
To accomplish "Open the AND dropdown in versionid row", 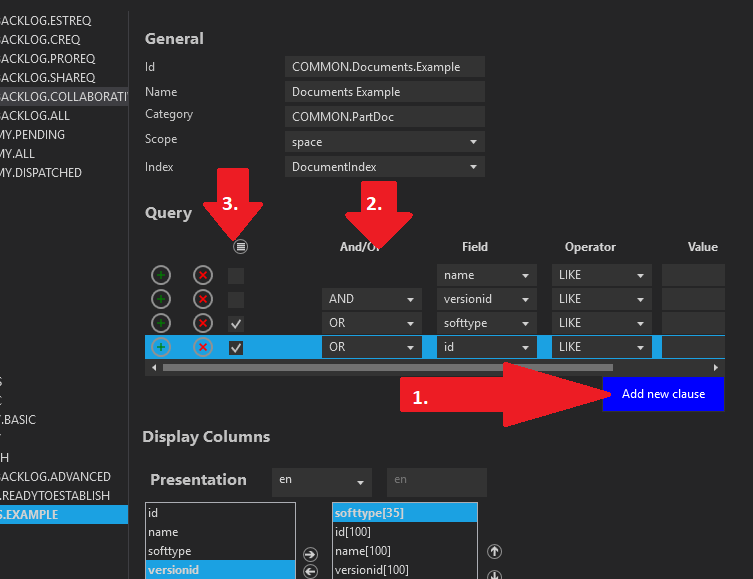I will [372, 299].
